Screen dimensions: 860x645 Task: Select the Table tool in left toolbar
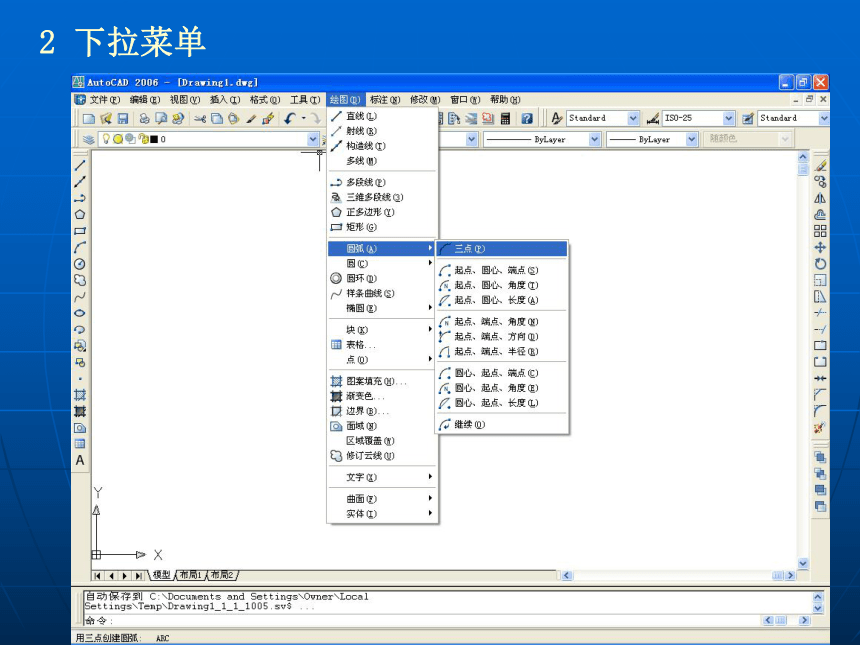pos(80,444)
